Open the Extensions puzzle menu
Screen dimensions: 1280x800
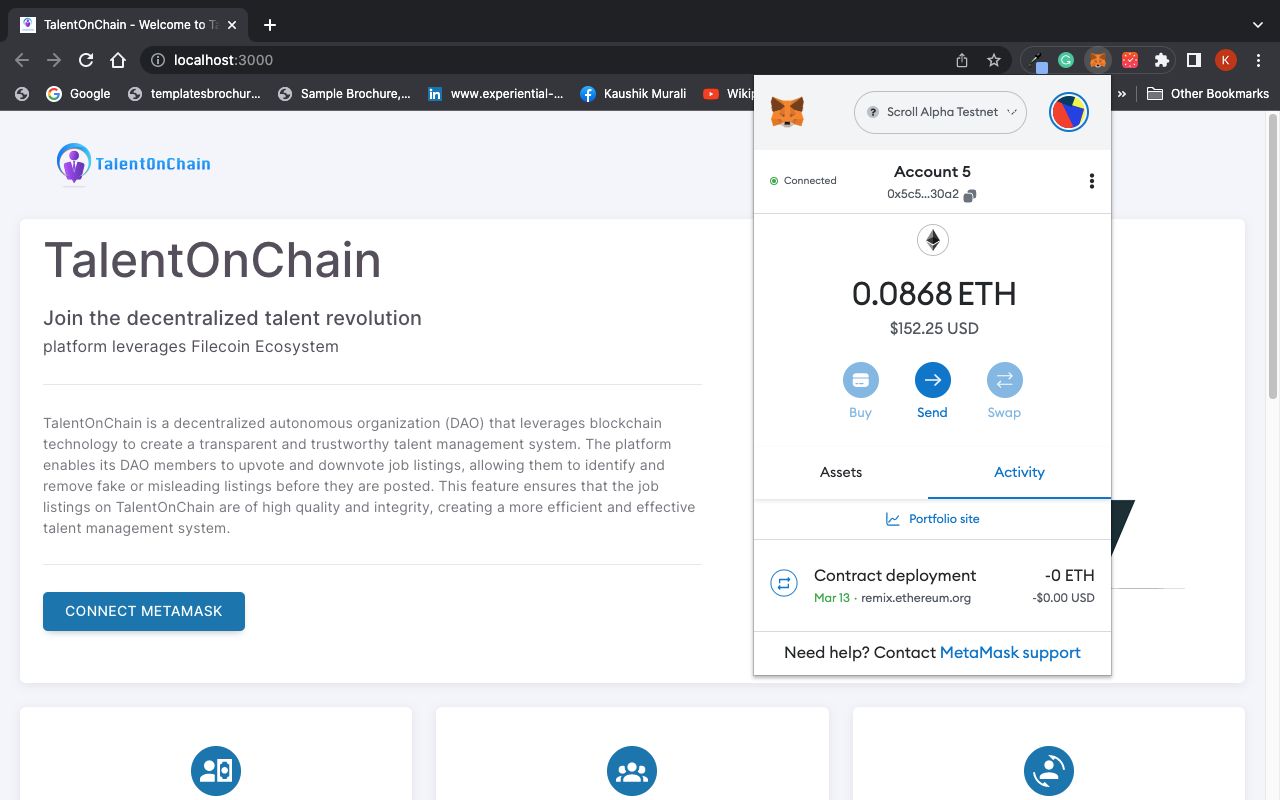1161,60
